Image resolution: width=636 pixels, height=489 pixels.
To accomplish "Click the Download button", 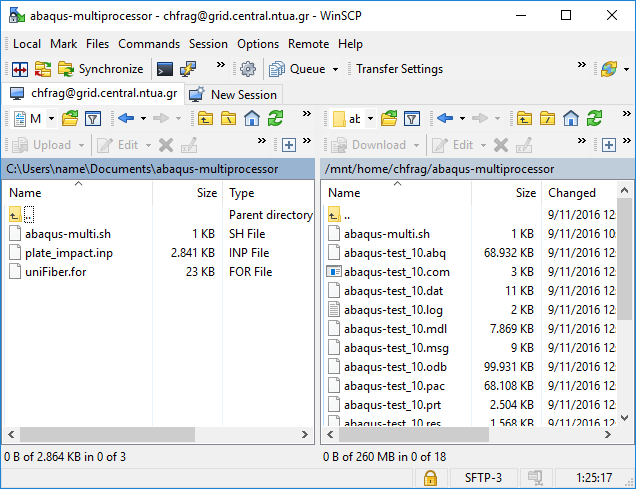I will [x=369, y=145].
